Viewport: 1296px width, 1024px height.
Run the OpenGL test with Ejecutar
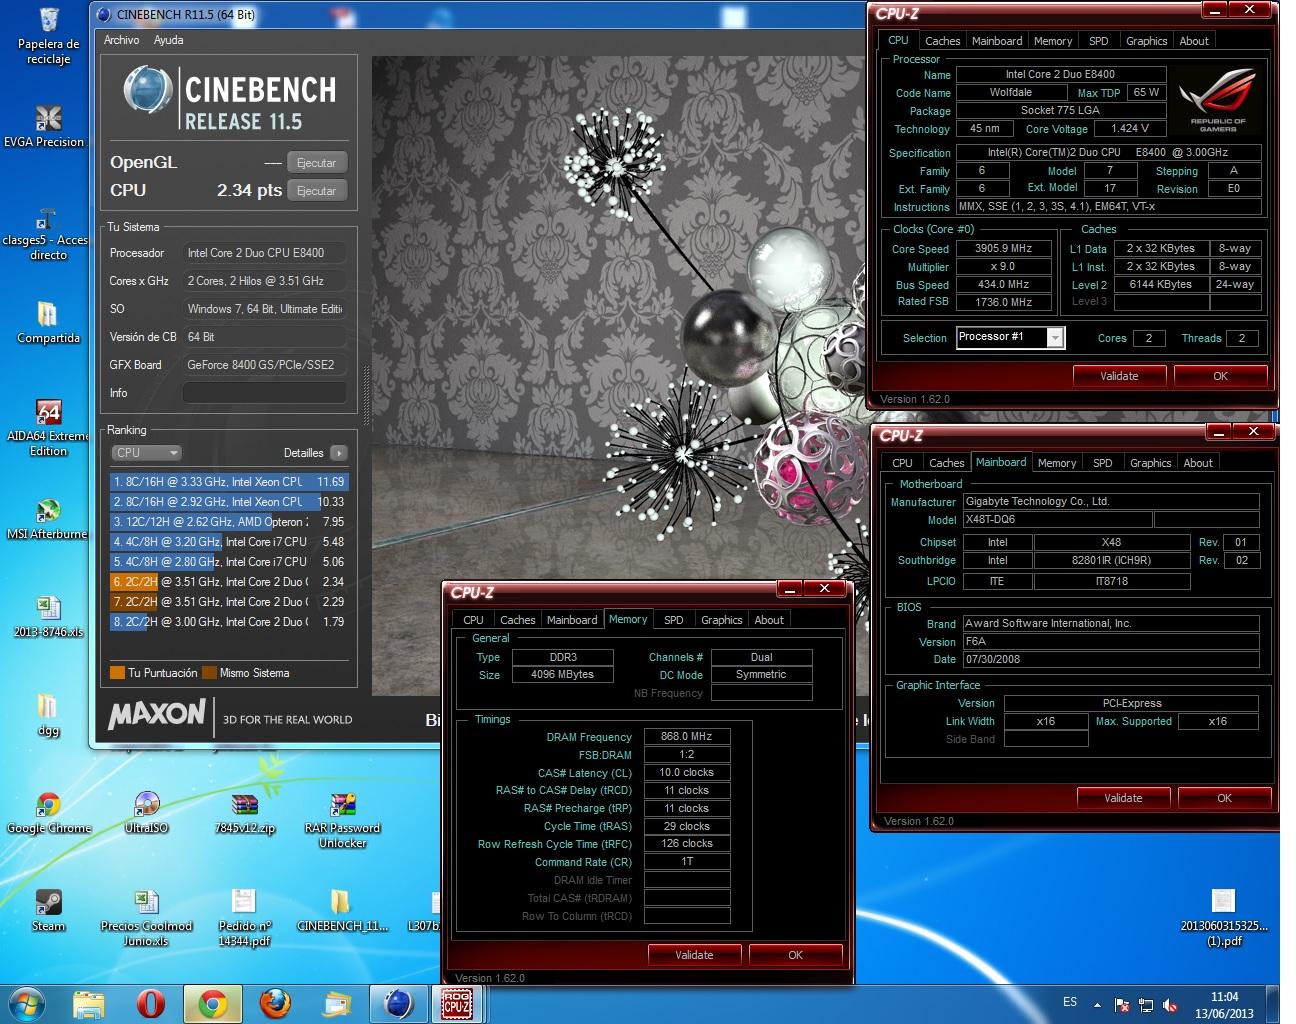tap(317, 163)
